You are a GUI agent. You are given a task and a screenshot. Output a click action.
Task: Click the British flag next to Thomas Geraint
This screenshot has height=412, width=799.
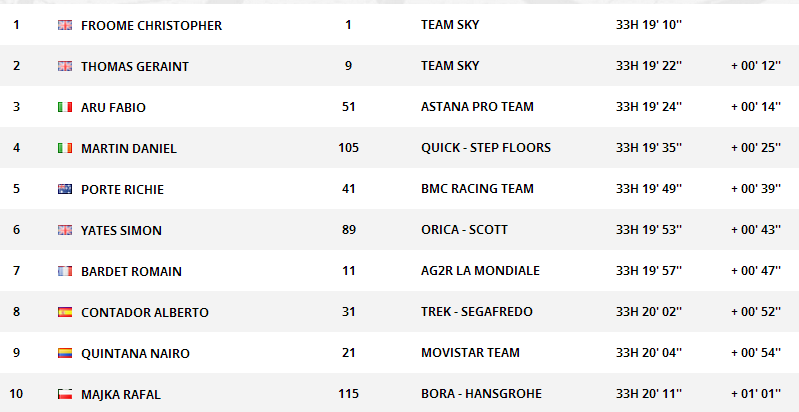pos(65,66)
